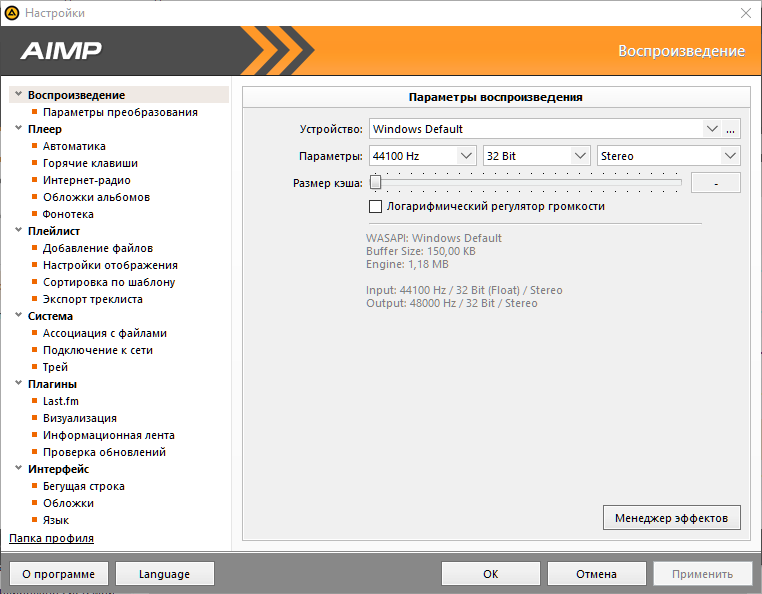Open the 32 Bit depth dropdown

click(580, 156)
